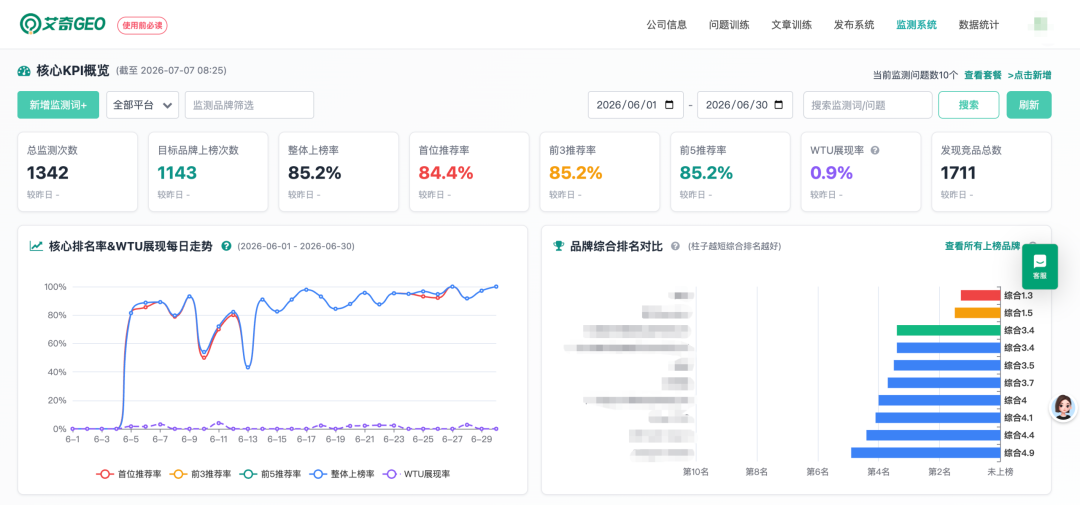Click help icon beside 每日走势 title
The width and height of the screenshot is (1080, 505).
click(x=226, y=246)
